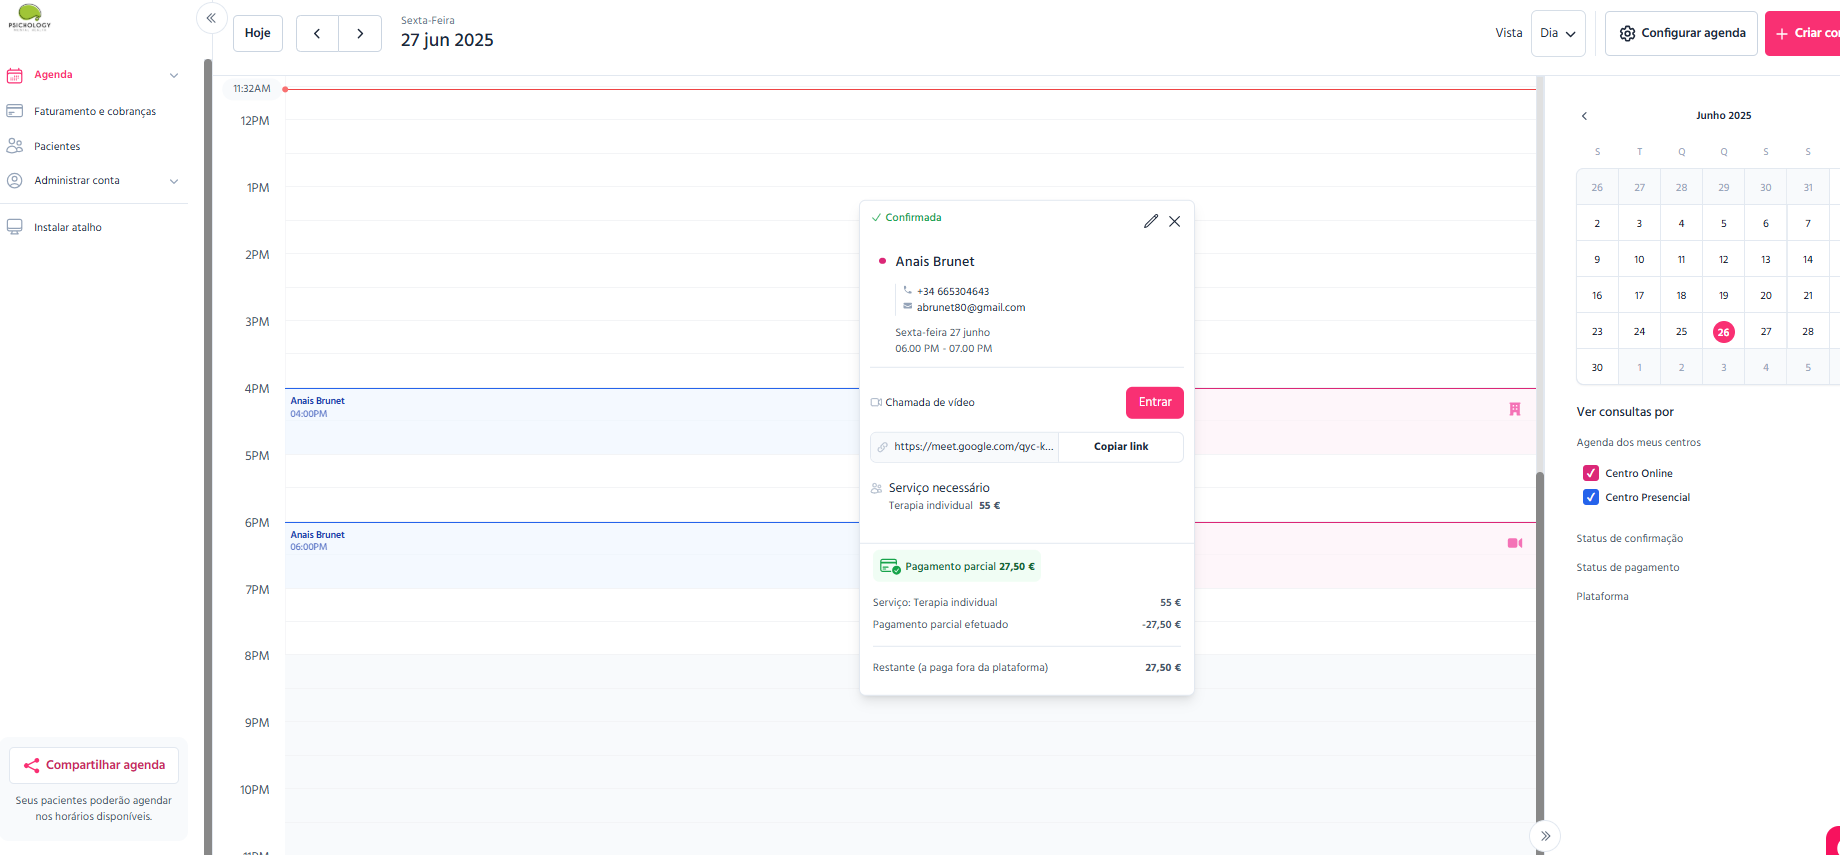Expand the Status de confirmação filter
The image size is (1840, 855).
[1630, 539]
